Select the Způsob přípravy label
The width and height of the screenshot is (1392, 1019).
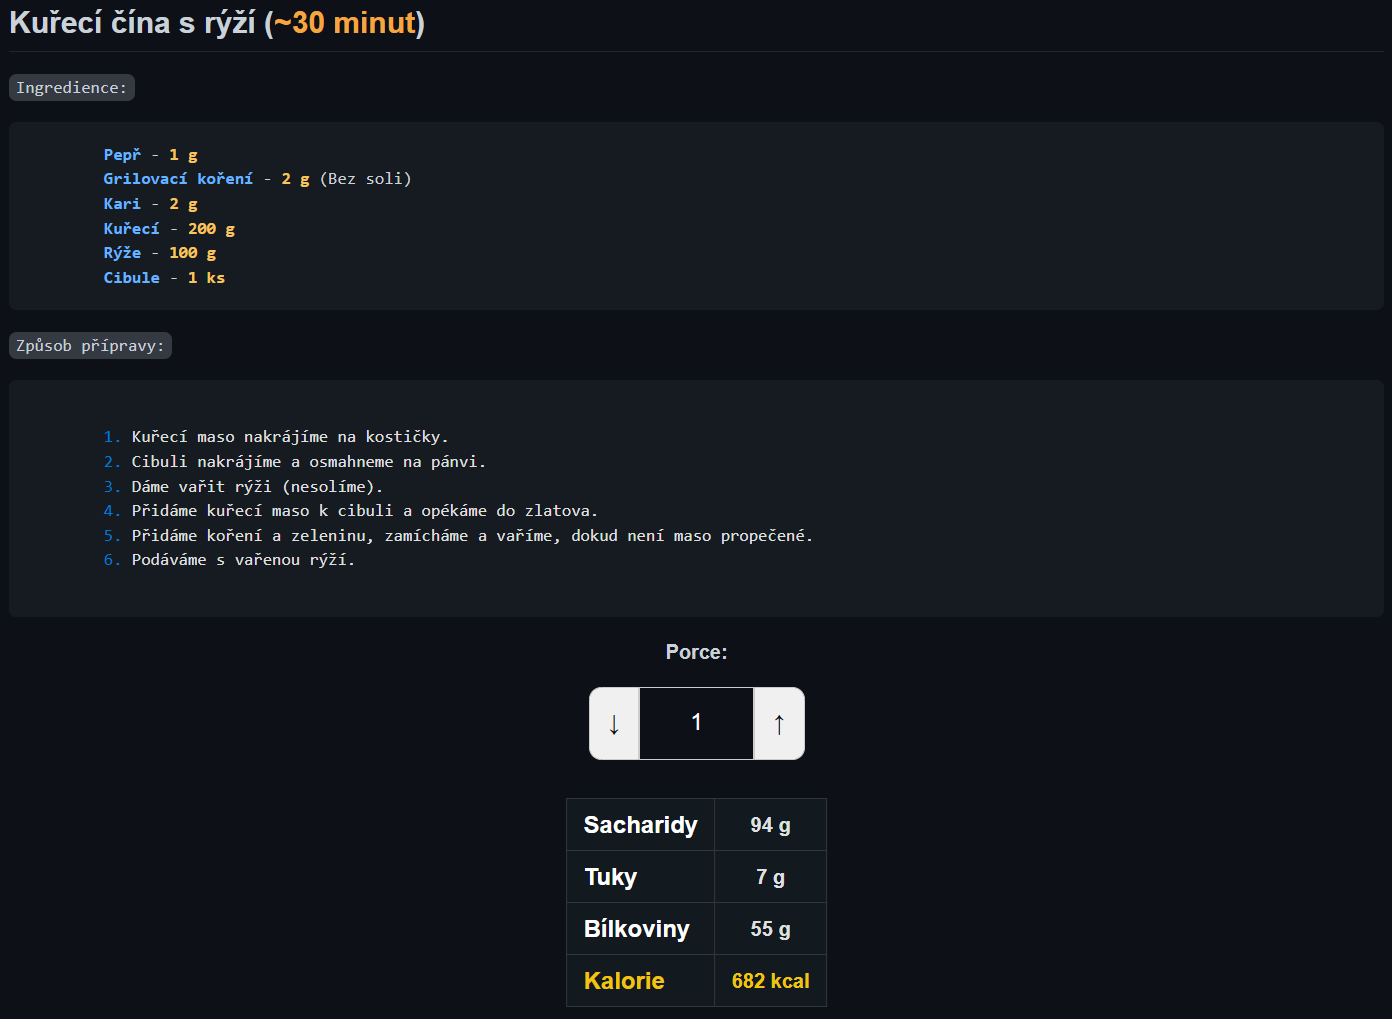90,346
